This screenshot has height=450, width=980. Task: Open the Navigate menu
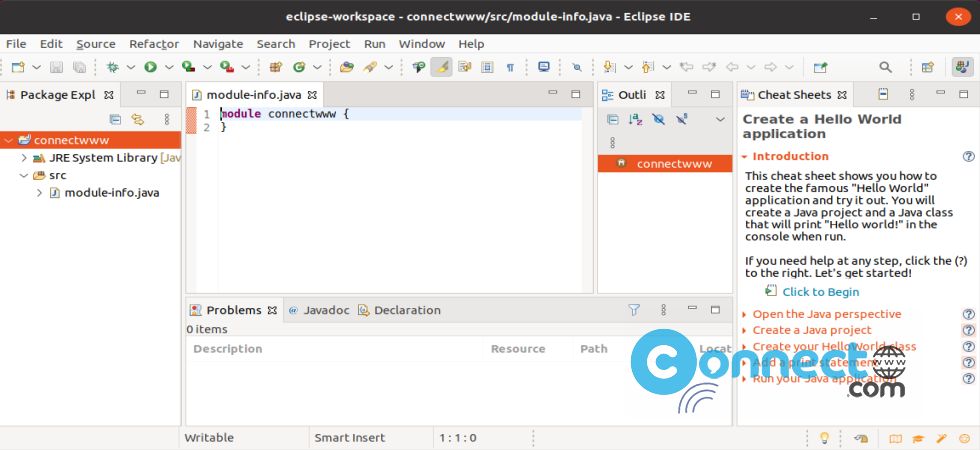[218, 44]
